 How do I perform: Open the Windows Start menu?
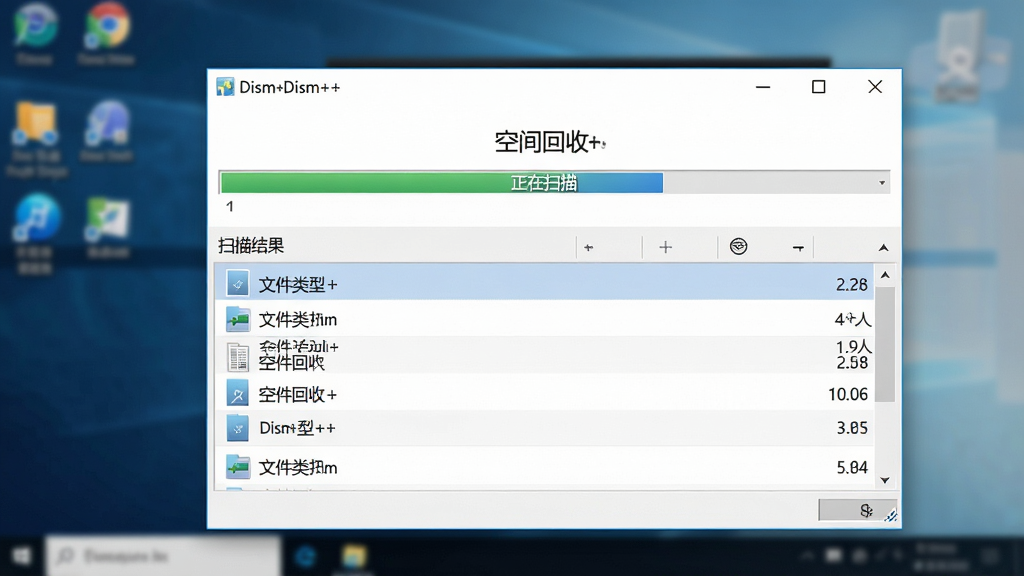click(22, 556)
